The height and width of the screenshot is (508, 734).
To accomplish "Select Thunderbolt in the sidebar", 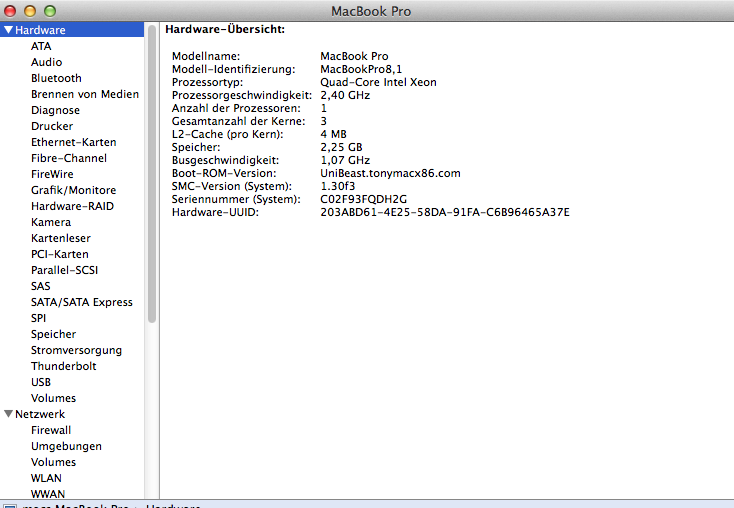I will (x=64, y=366).
